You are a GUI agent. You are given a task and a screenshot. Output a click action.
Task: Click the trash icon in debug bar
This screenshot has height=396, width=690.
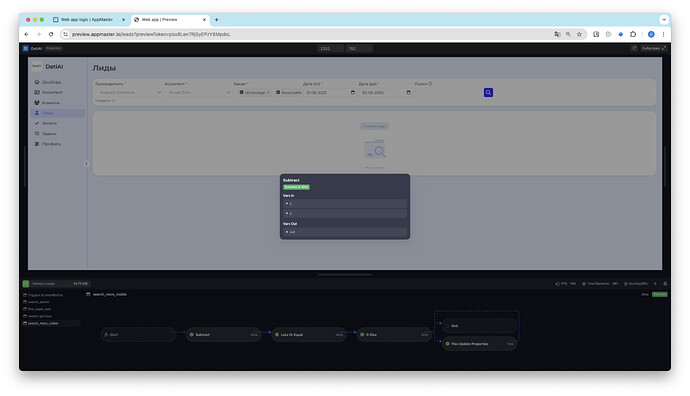tap(665, 284)
